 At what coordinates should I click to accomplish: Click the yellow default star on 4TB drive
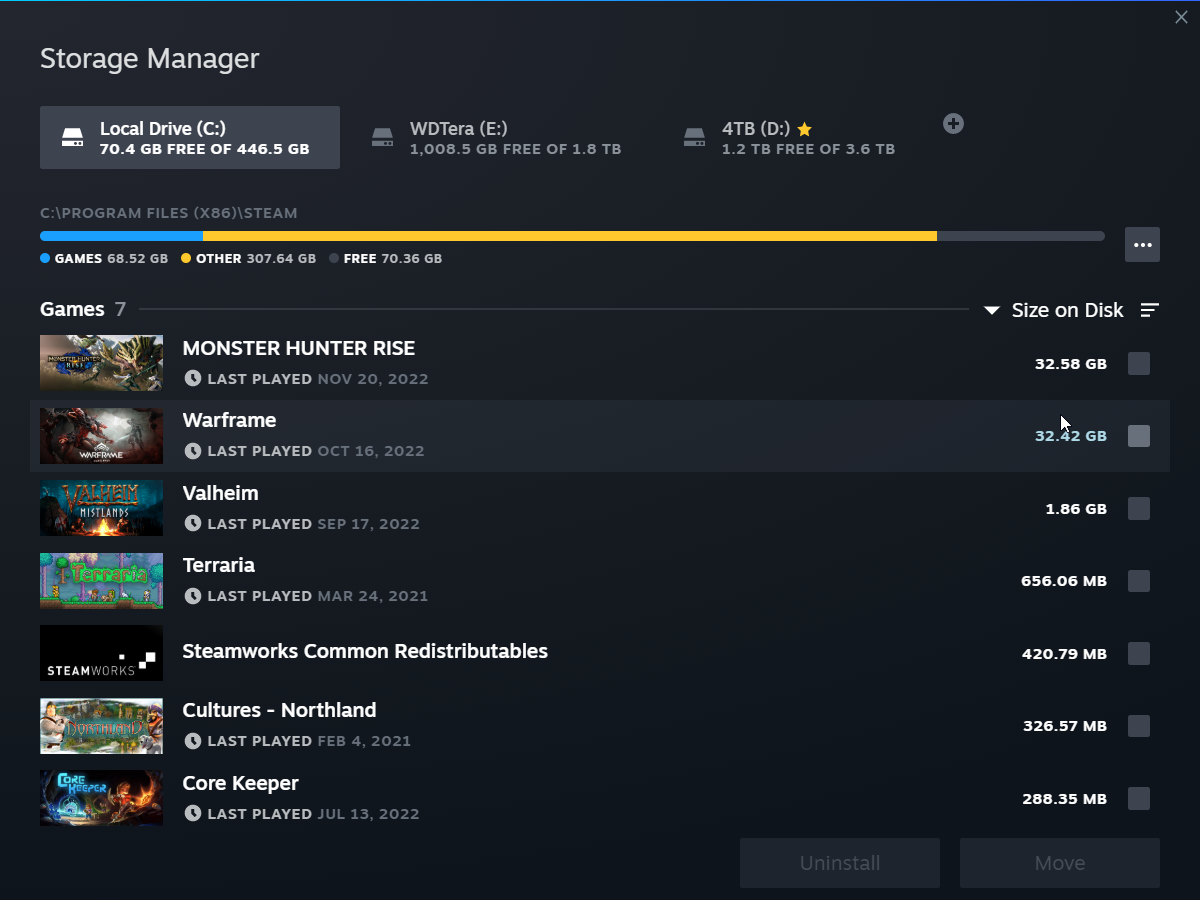[805, 129]
